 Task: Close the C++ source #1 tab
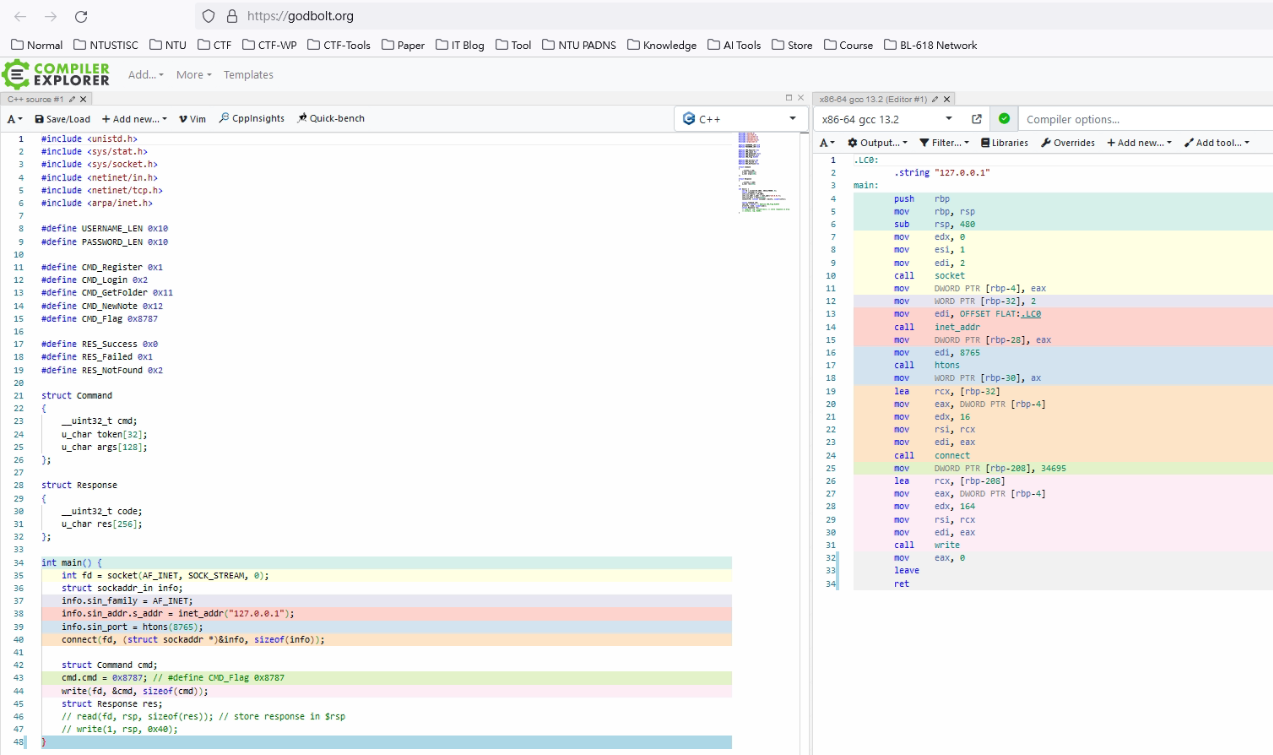[x=83, y=99]
